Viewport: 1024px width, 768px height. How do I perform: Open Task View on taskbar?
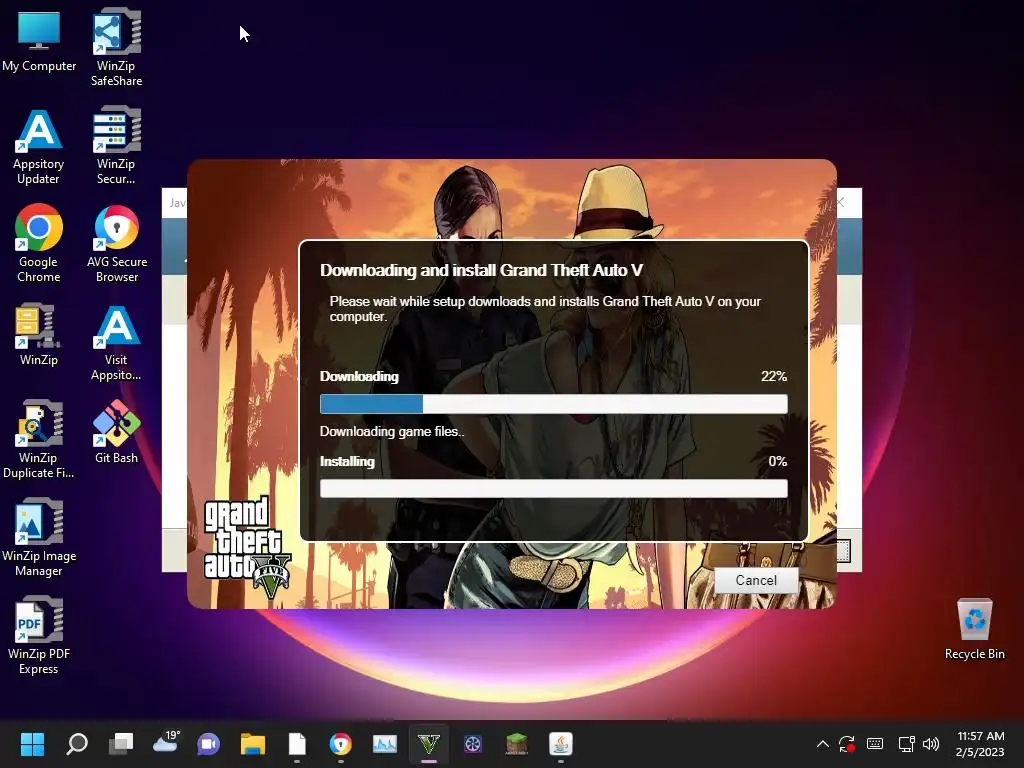(121, 744)
